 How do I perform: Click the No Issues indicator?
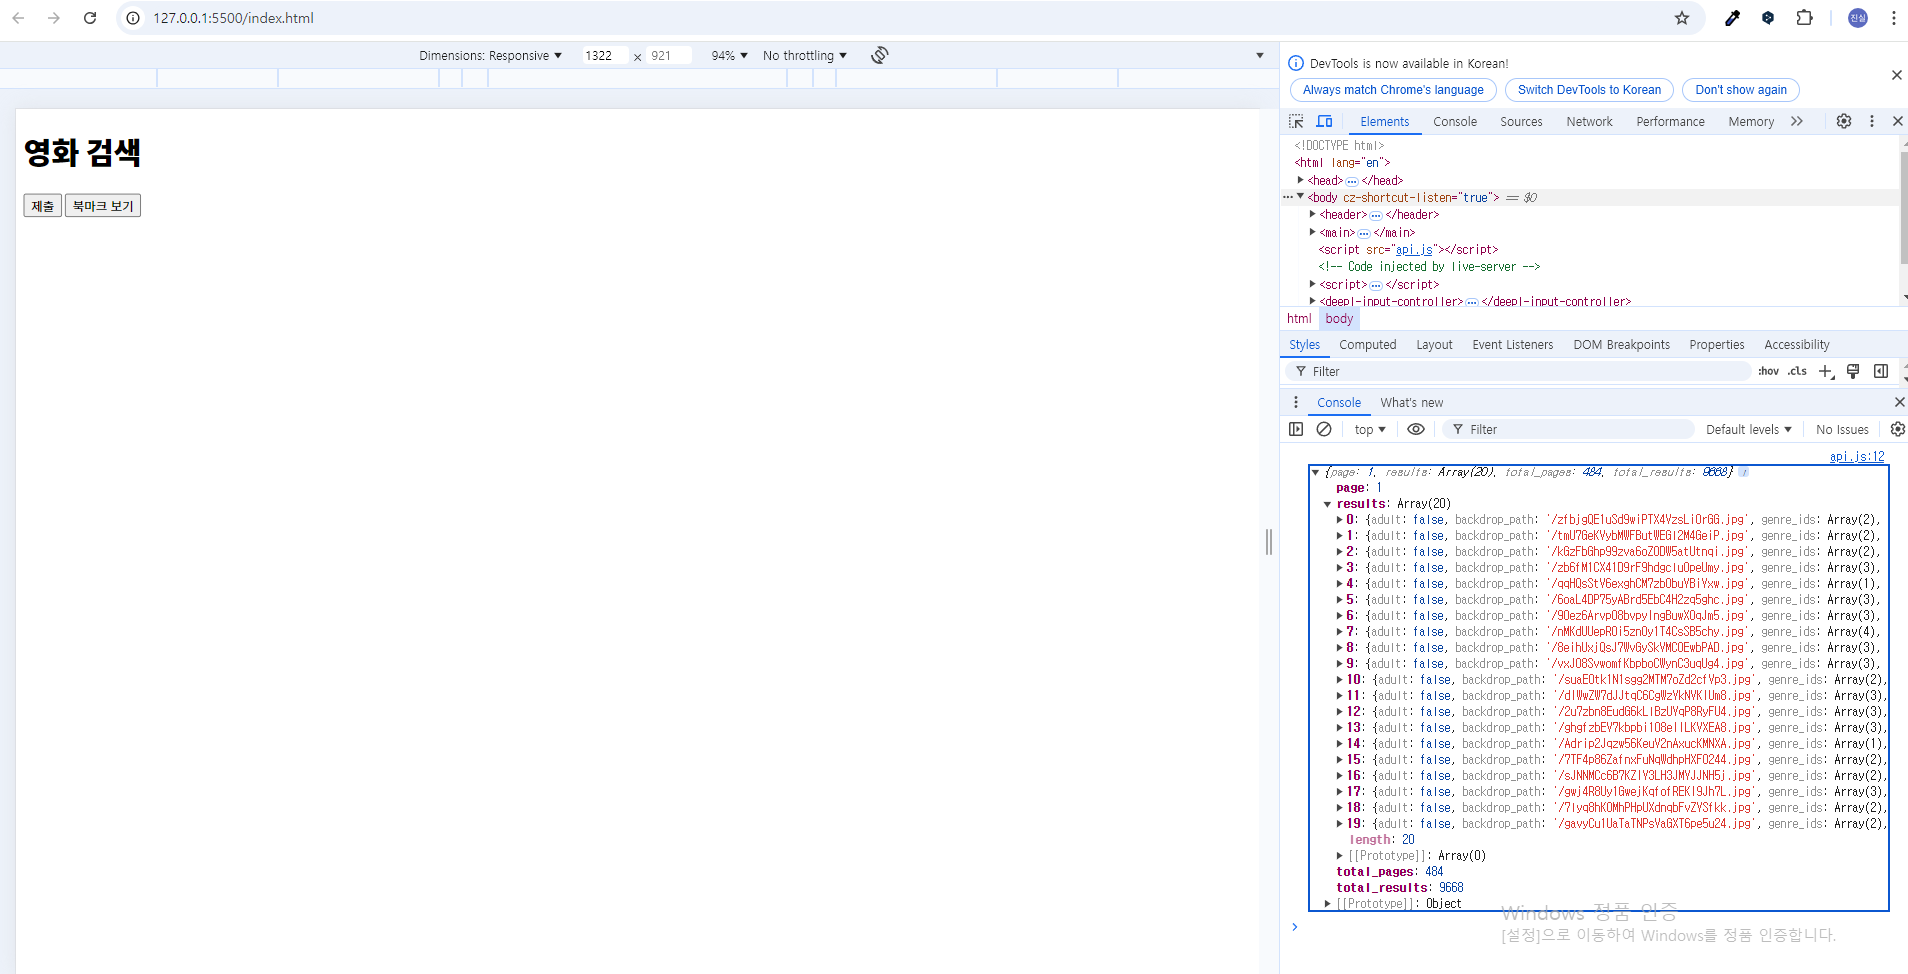[1842, 429]
